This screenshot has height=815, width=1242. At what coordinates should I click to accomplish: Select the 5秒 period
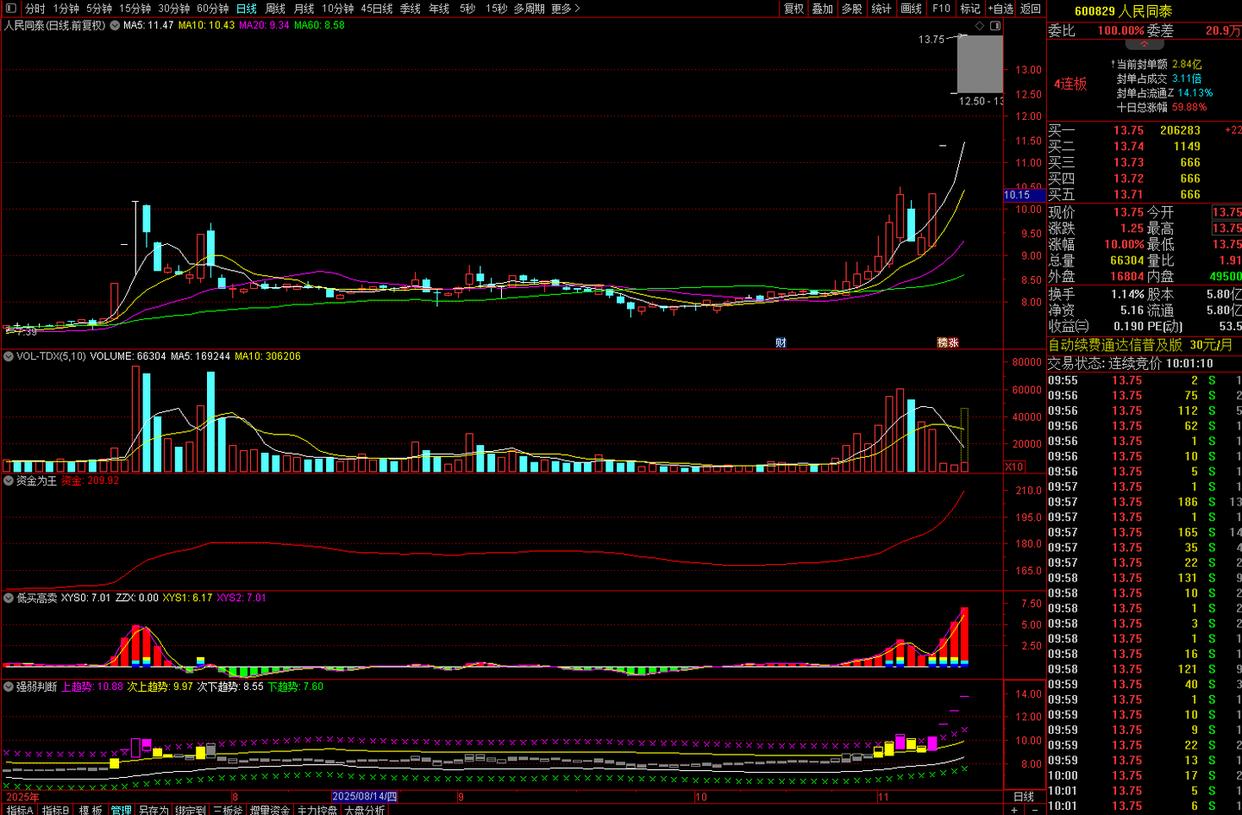tap(467, 8)
